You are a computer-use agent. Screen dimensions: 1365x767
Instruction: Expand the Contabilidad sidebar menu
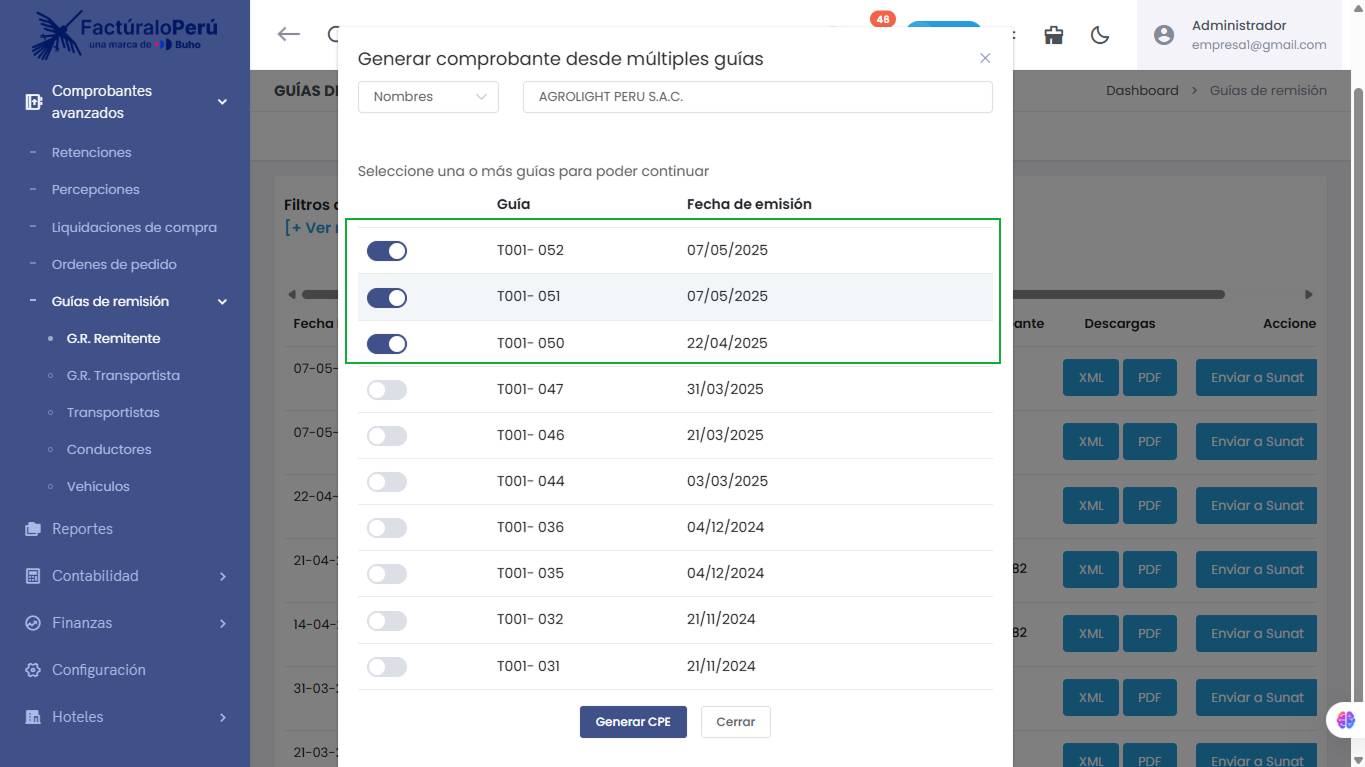(x=222, y=576)
